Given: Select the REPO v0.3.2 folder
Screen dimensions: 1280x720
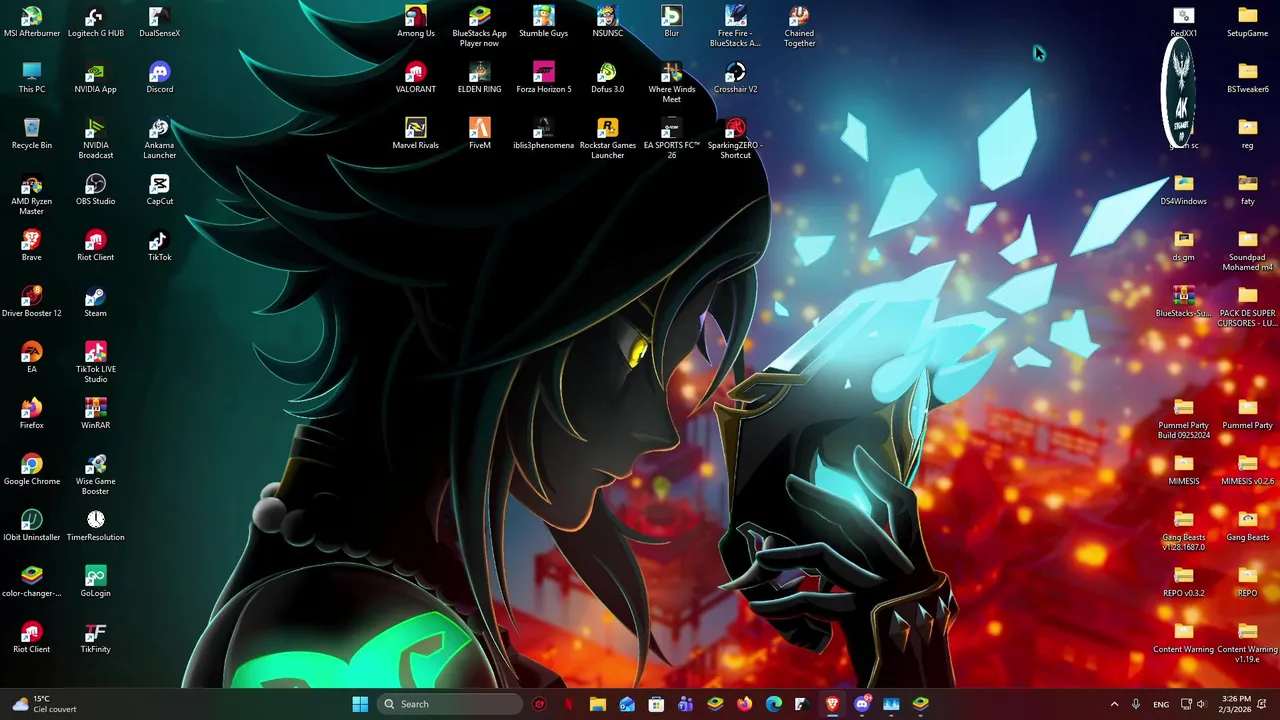Looking at the screenshot, I should pos(1184,582).
